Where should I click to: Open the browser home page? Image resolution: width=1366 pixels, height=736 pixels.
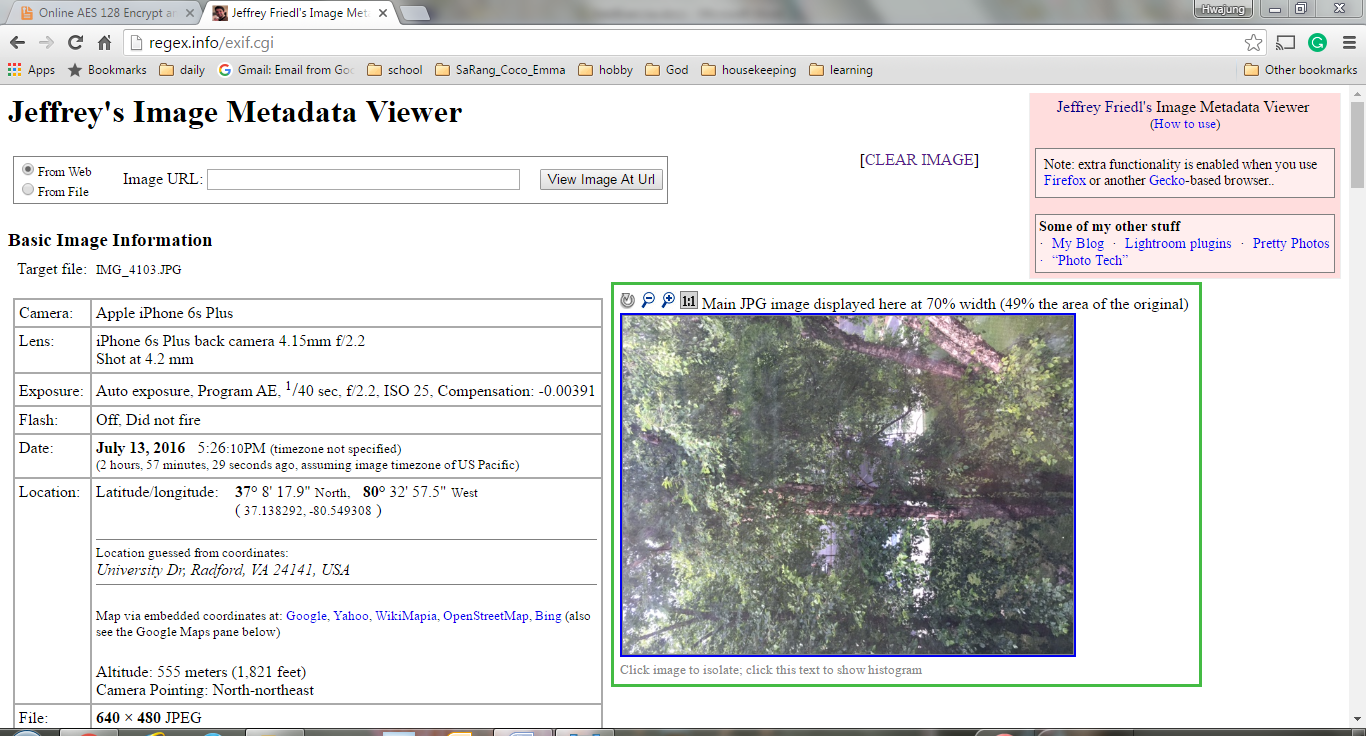click(104, 42)
